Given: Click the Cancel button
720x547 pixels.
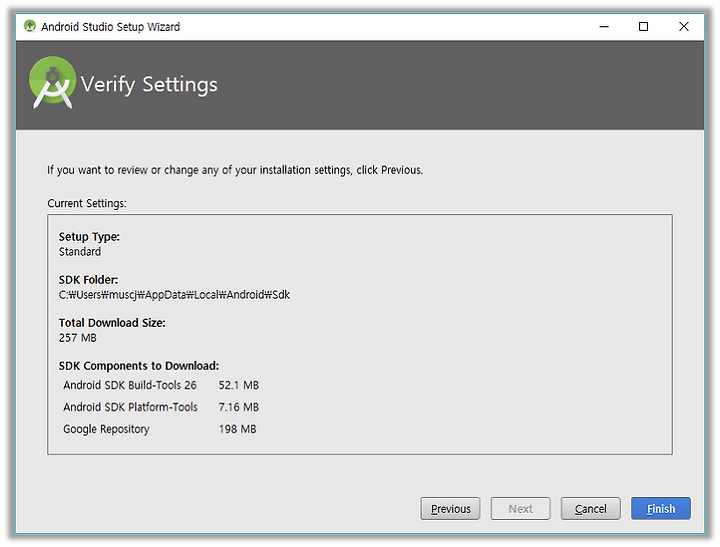Looking at the screenshot, I should 590,508.
